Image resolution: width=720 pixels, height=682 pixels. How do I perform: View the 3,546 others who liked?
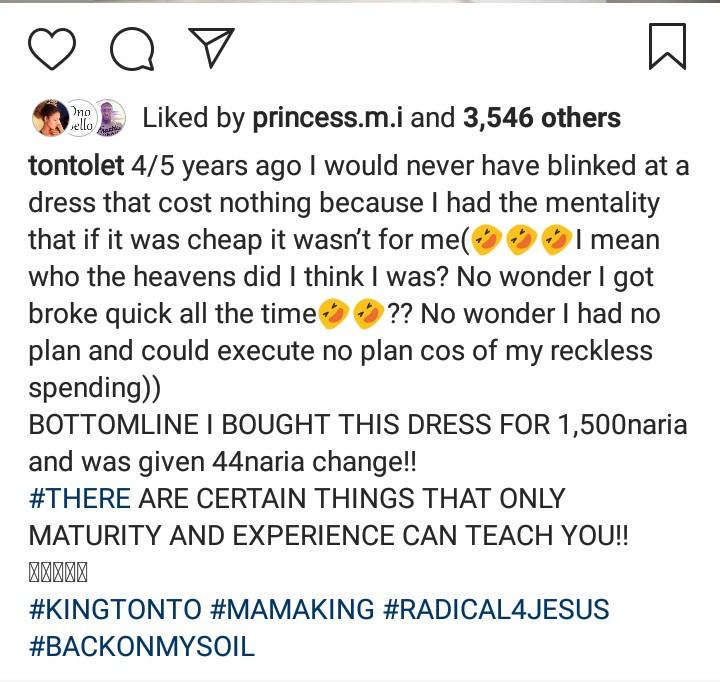(541, 118)
